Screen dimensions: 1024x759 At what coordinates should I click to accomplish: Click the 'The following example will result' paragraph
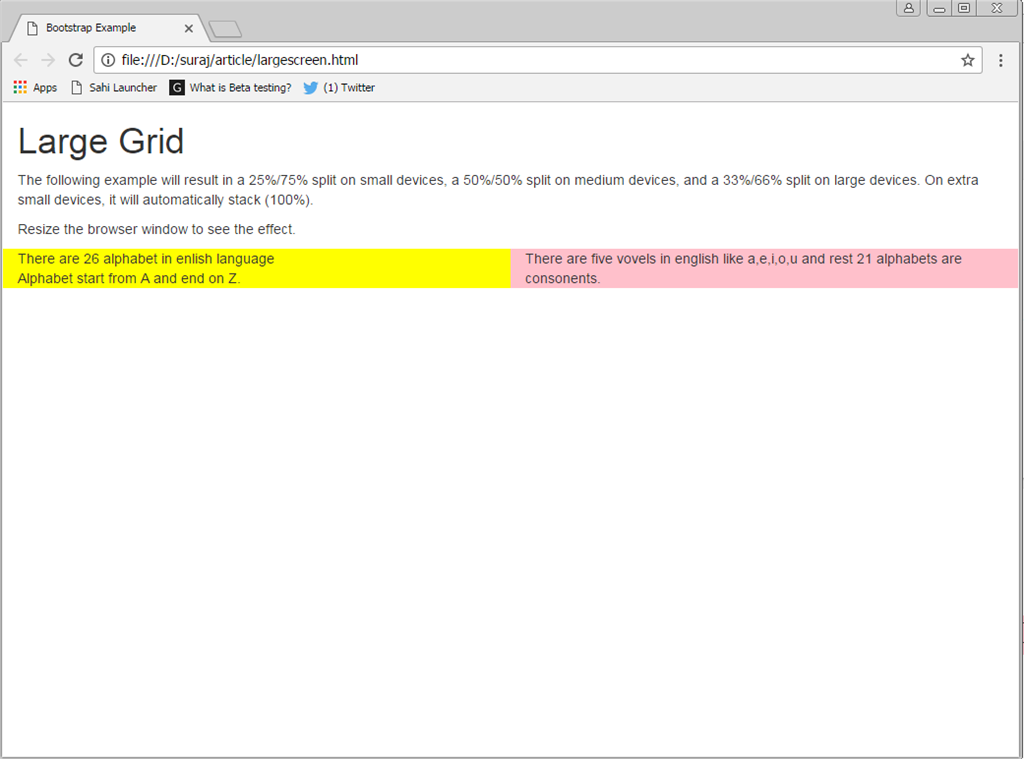coord(498,190)
